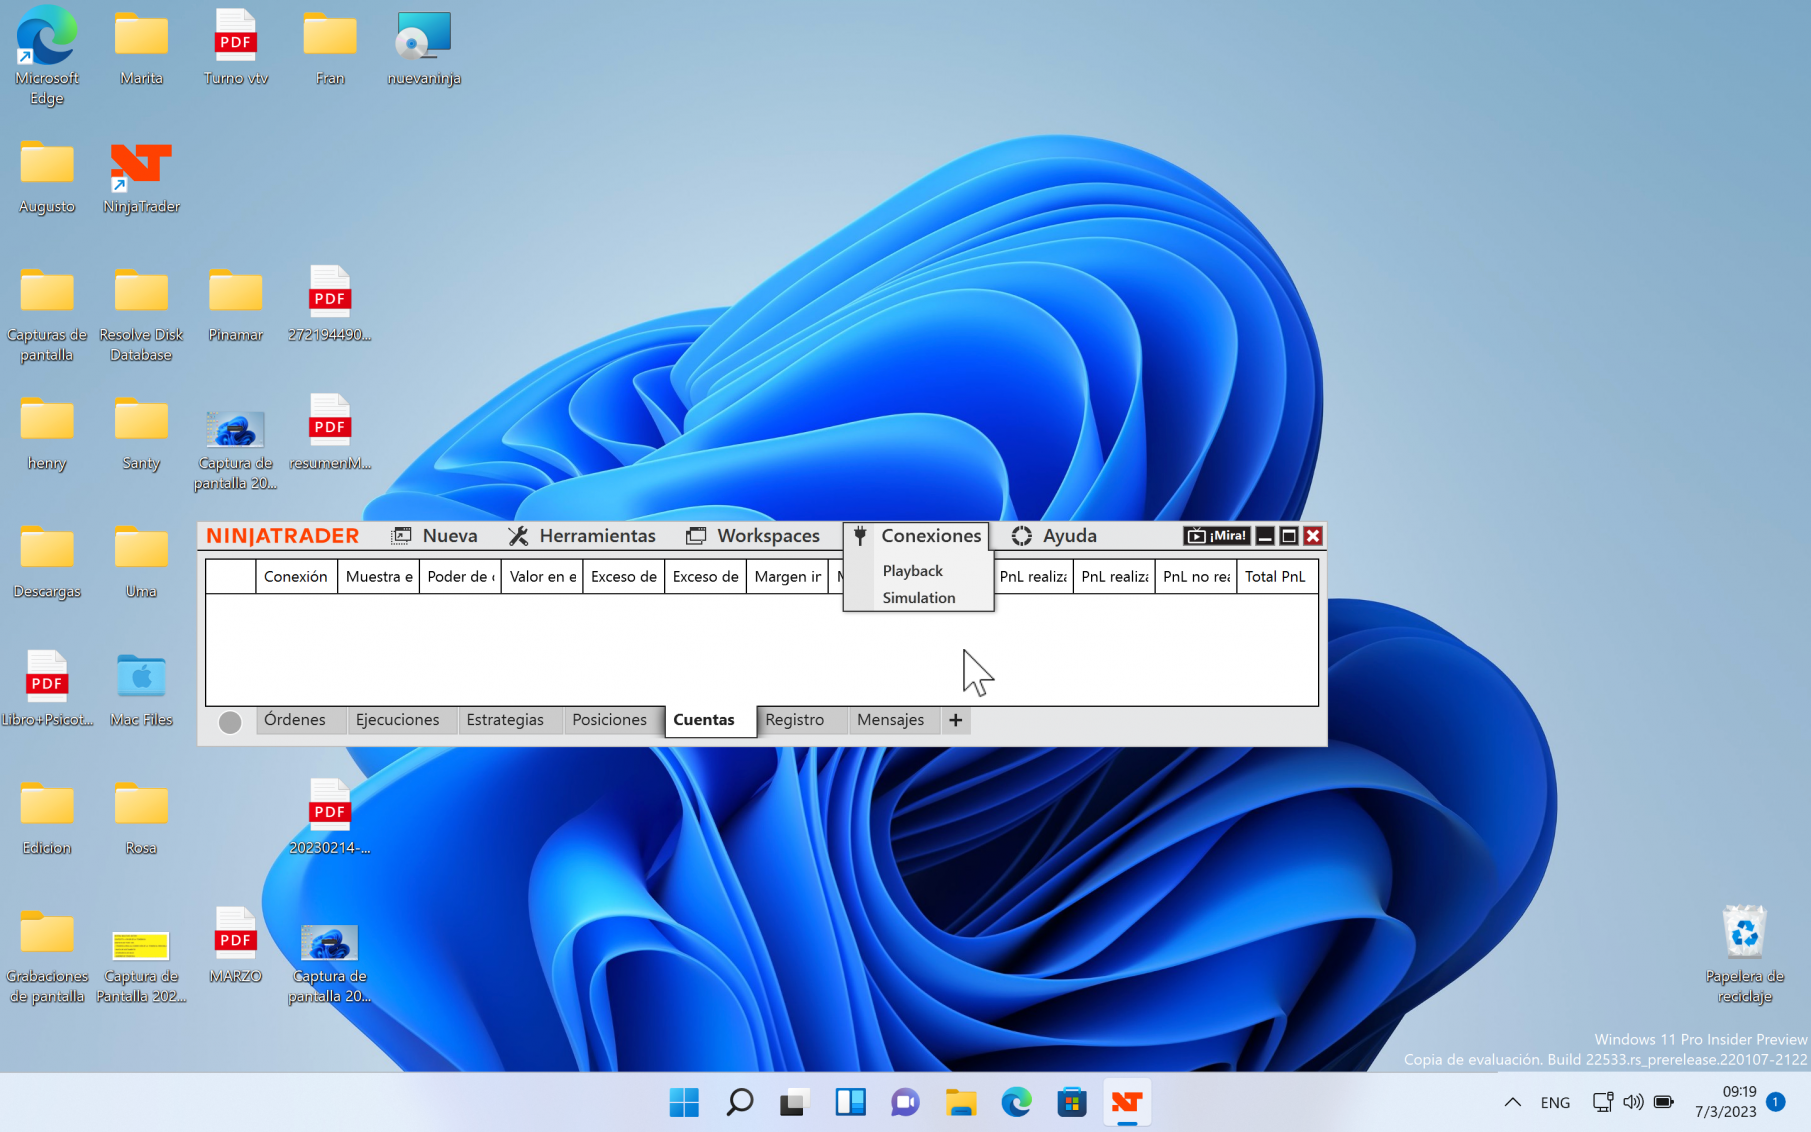This screenshot has width=1811, height=1132.
Task: Switch to the Órdenes tab
Action: (295, 720)
